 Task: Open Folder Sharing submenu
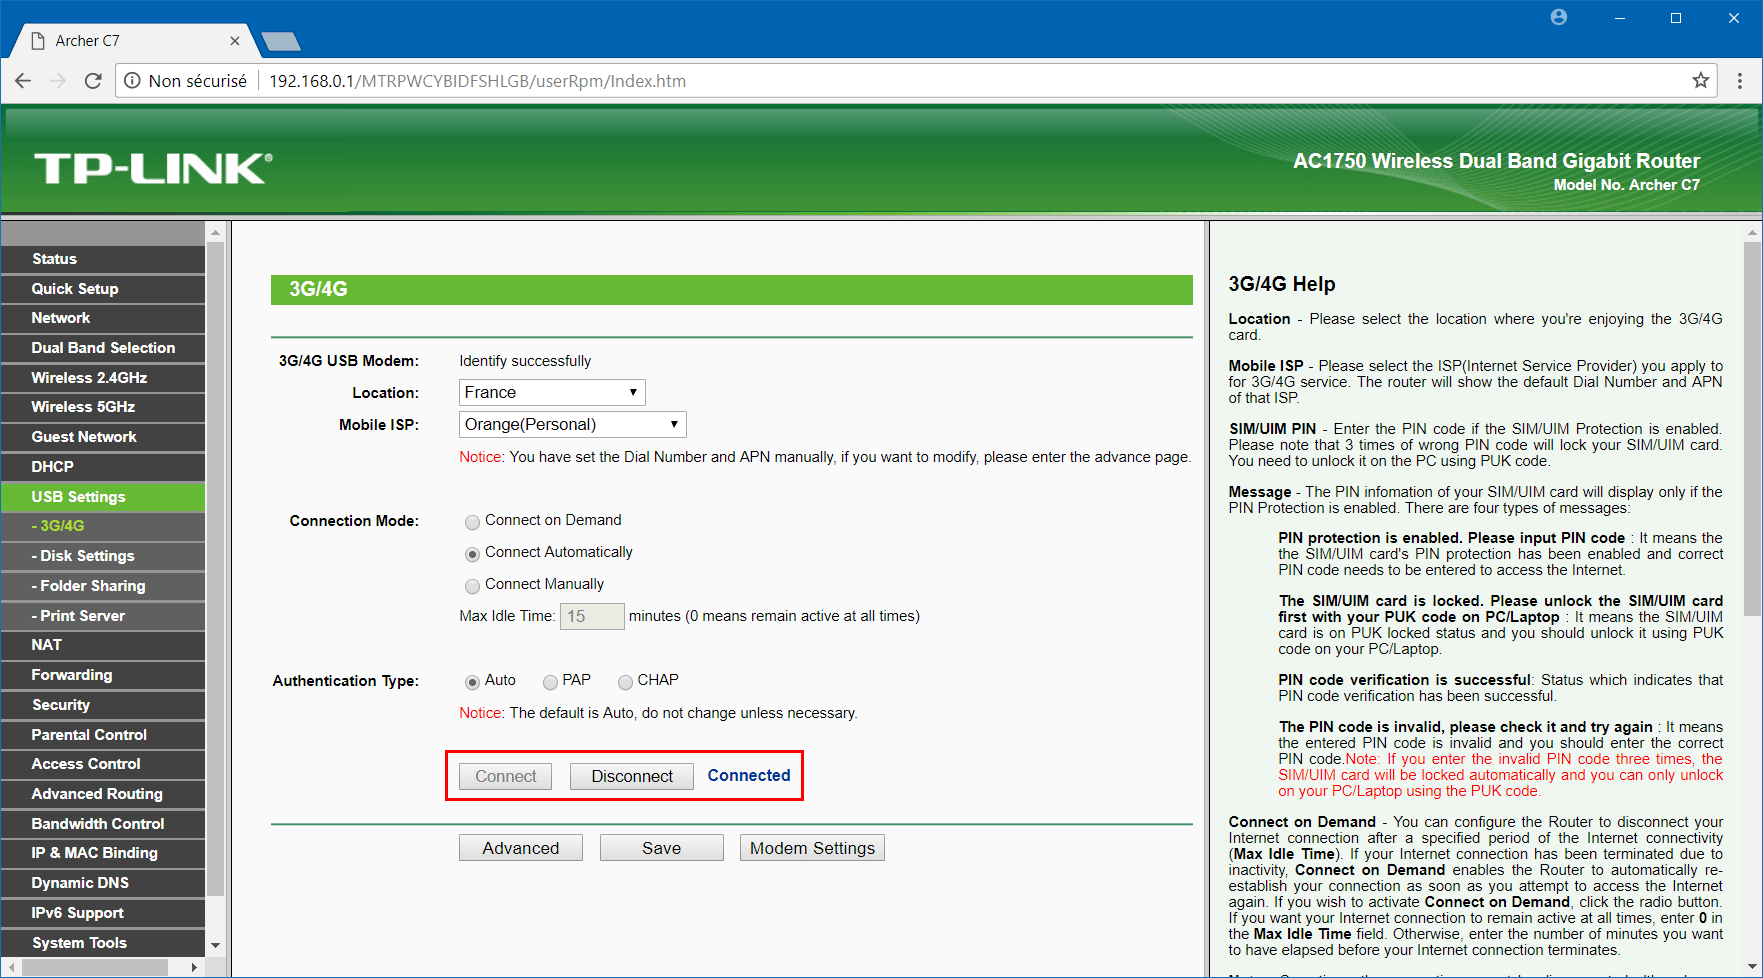point(103,586)
